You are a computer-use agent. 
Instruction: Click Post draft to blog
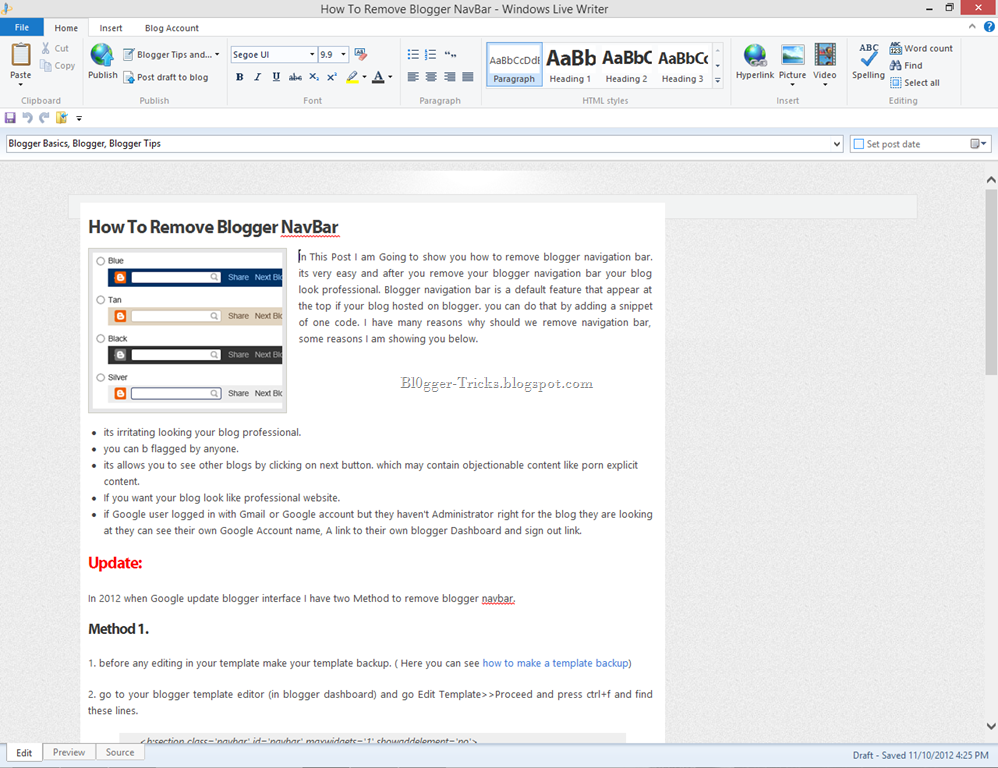165,77
